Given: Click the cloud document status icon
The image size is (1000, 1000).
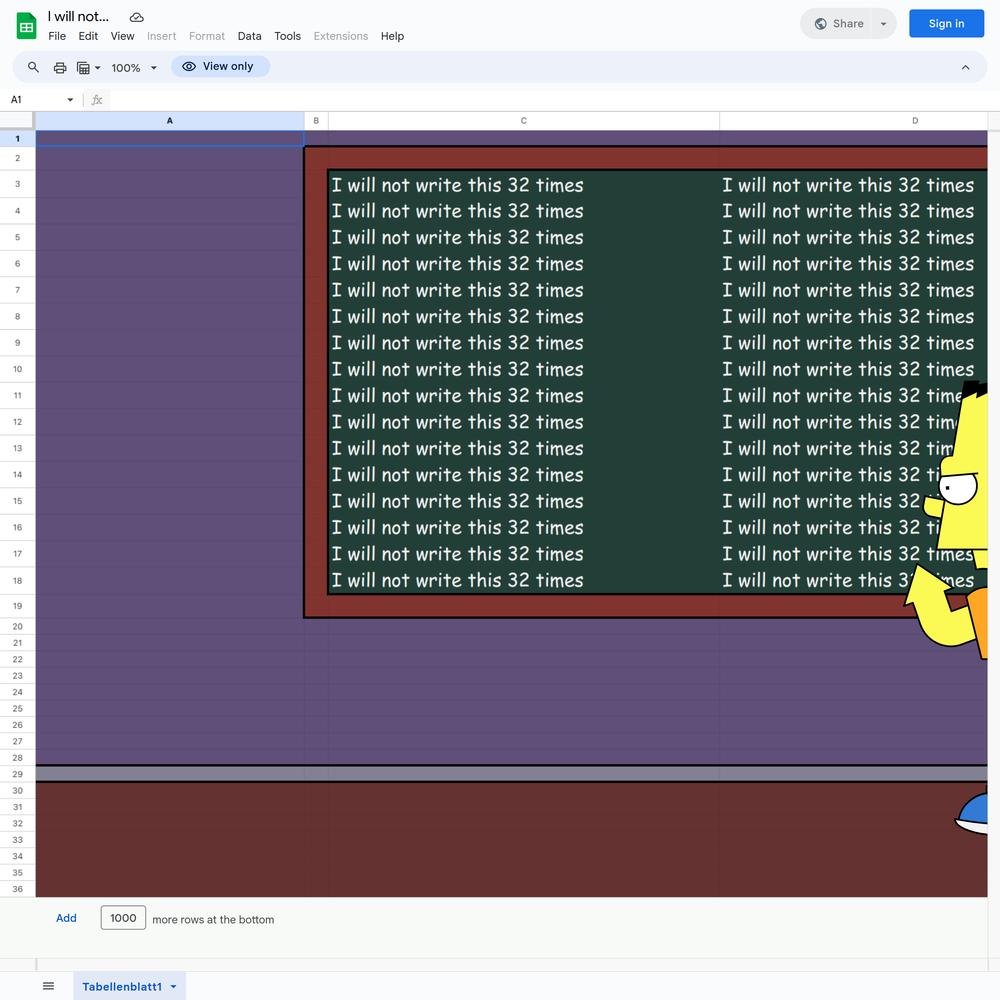Looking at the screenshot, I should 136,17.
